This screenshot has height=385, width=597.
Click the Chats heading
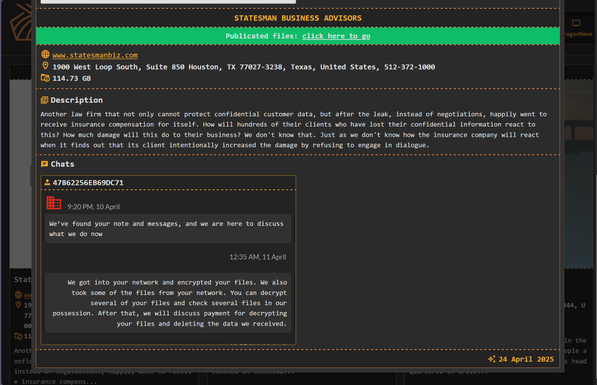click(62, 164)
